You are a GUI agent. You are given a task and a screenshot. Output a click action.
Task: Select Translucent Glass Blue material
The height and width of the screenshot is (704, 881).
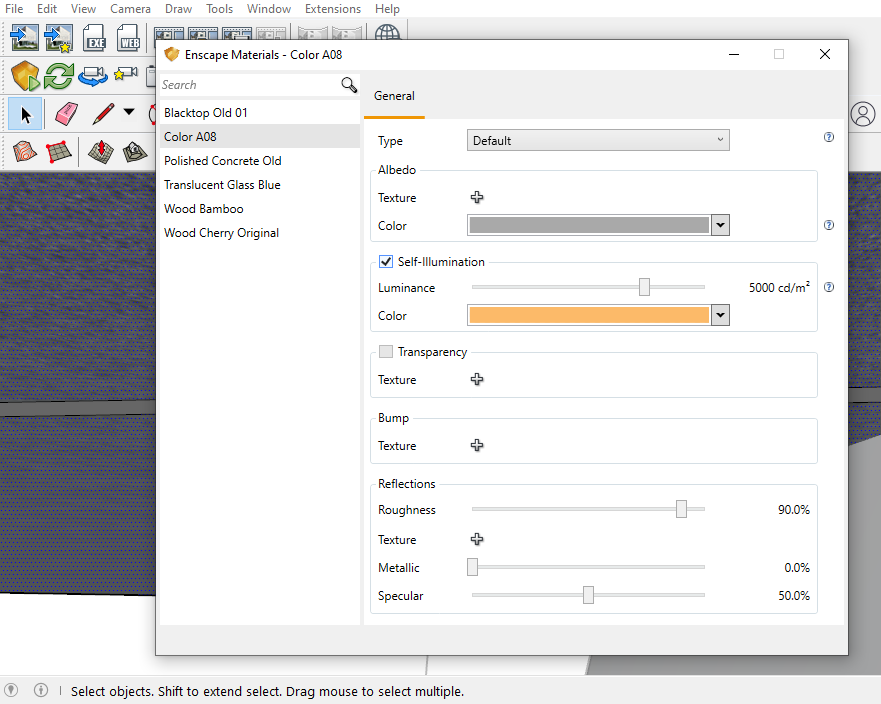click(260, 185)
